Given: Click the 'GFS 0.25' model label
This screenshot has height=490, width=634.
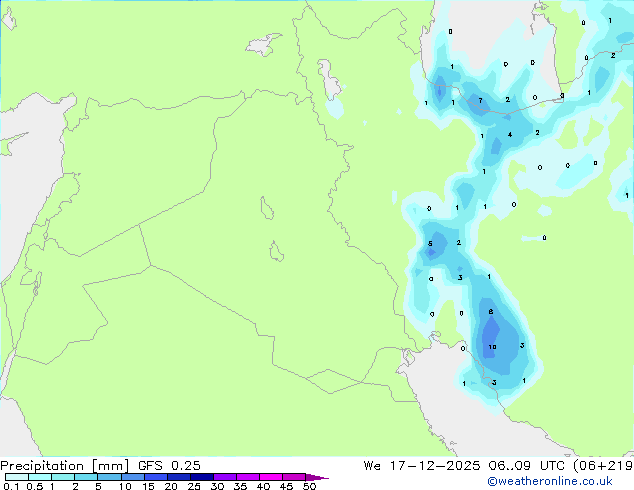Looking at the screenshot, I should (169, 466).
